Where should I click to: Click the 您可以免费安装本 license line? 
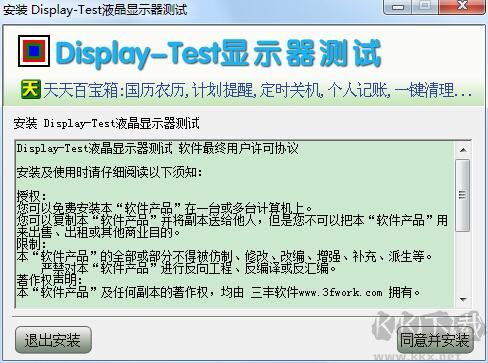click(x=165, y=208)
